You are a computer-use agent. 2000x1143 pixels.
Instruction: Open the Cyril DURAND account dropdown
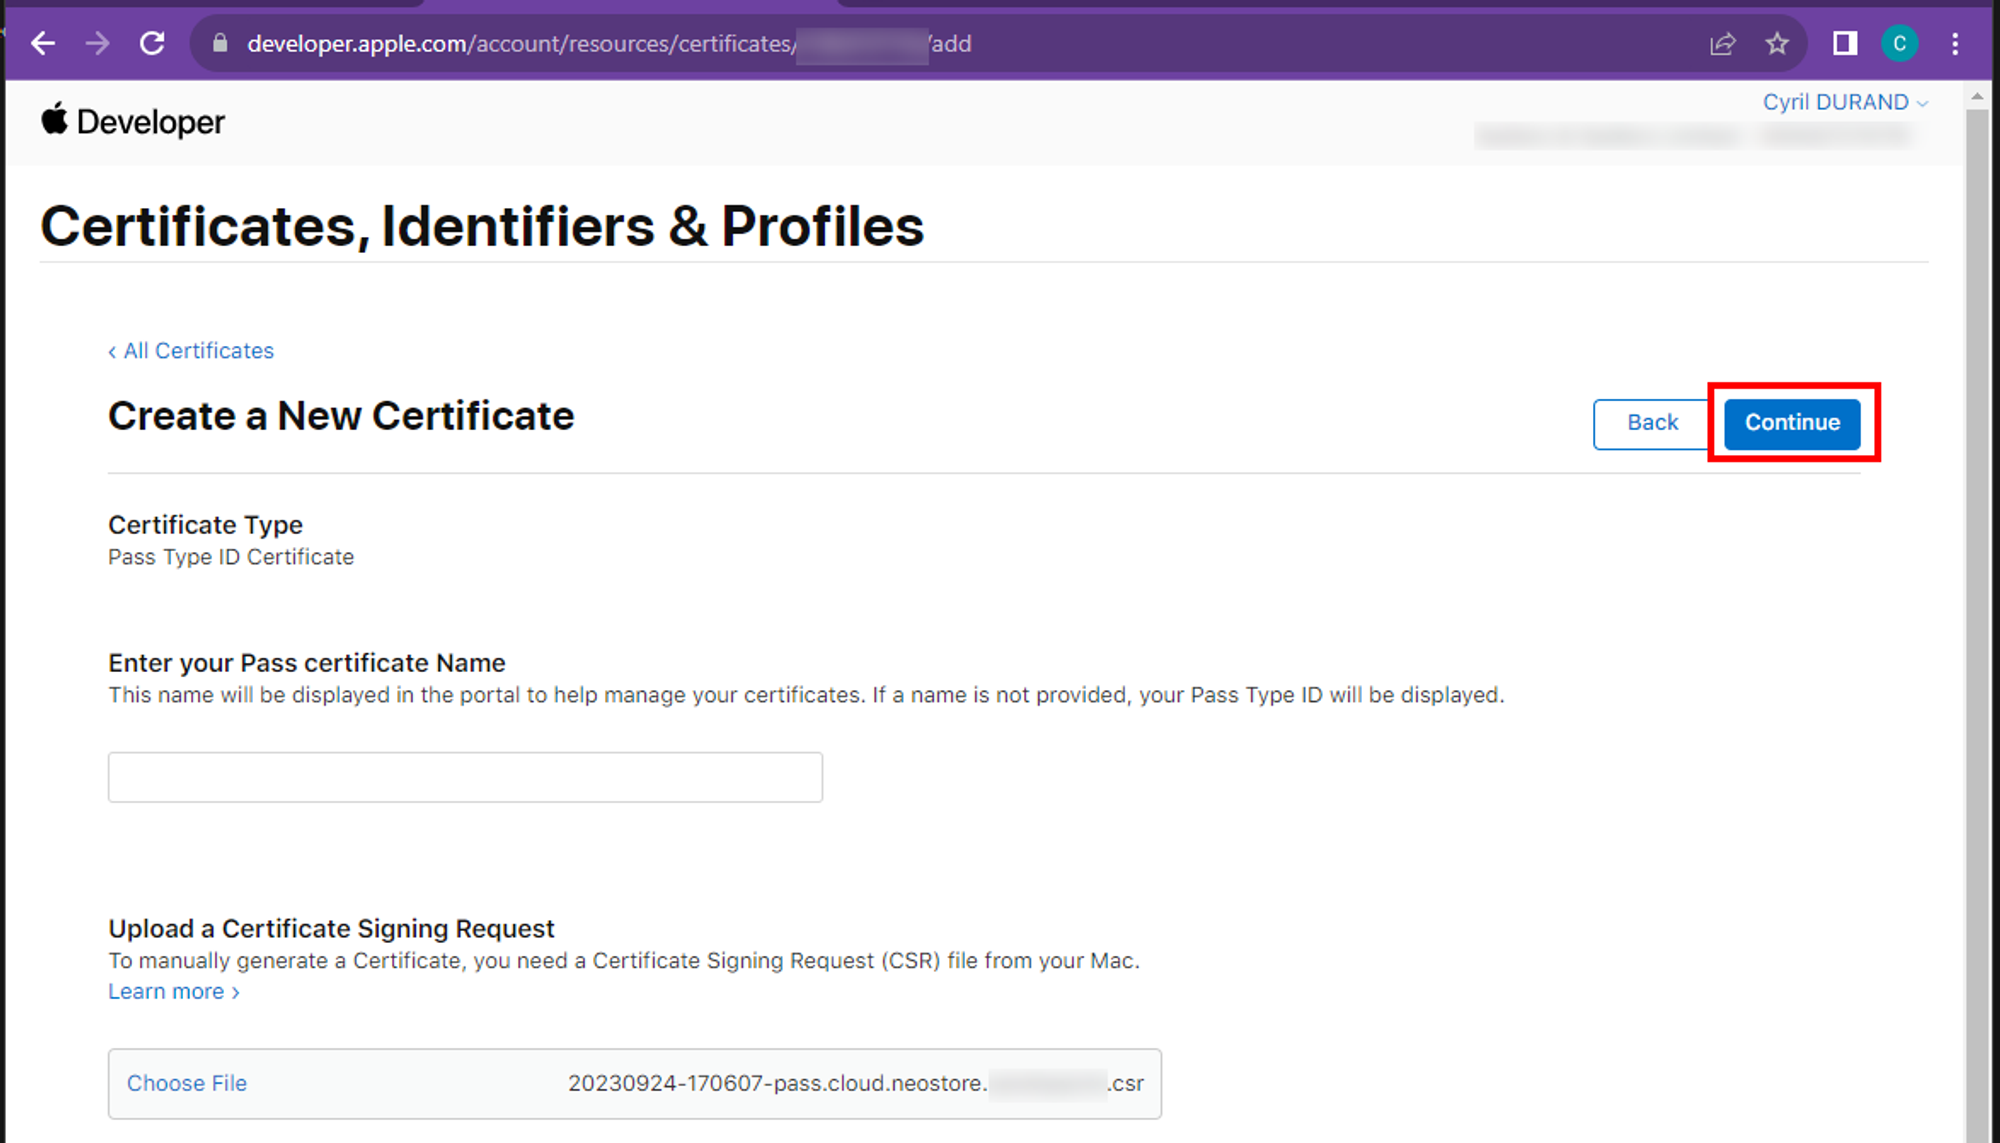[x=1844, y=102]
